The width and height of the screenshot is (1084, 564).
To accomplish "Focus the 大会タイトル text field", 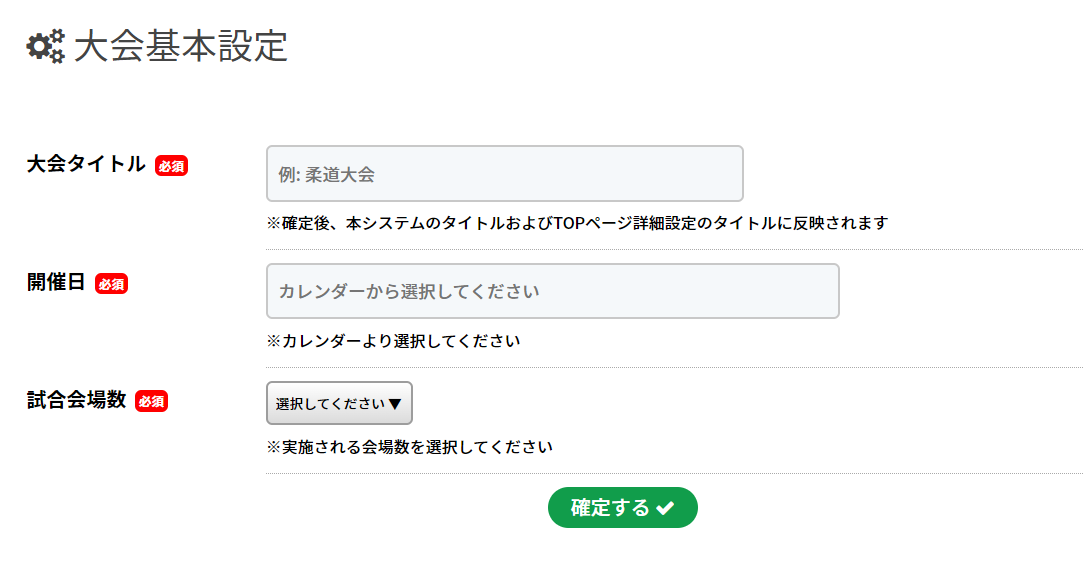I will point(504,174).
